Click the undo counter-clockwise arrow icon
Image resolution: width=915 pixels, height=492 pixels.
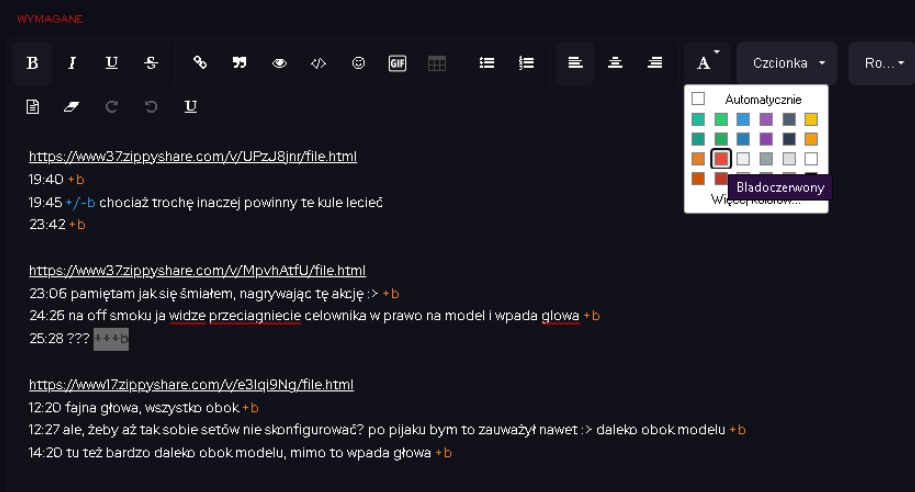[x=151, y=107]
